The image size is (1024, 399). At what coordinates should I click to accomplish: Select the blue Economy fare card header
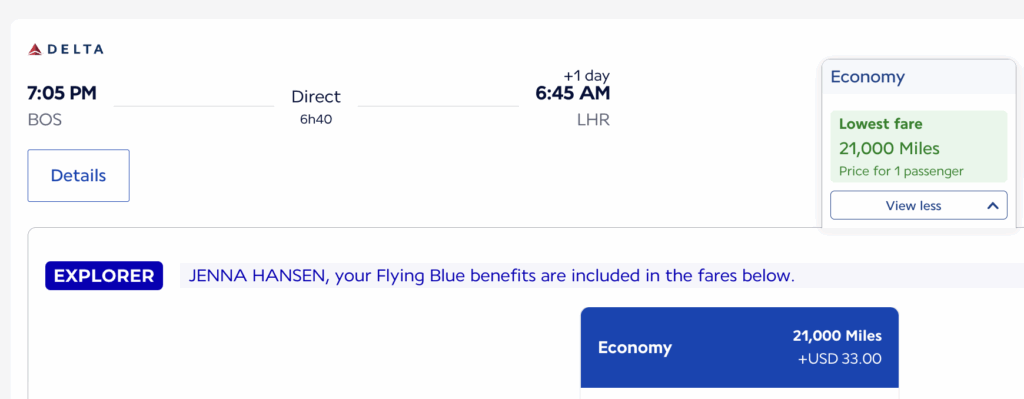click(x=739, y=347)
